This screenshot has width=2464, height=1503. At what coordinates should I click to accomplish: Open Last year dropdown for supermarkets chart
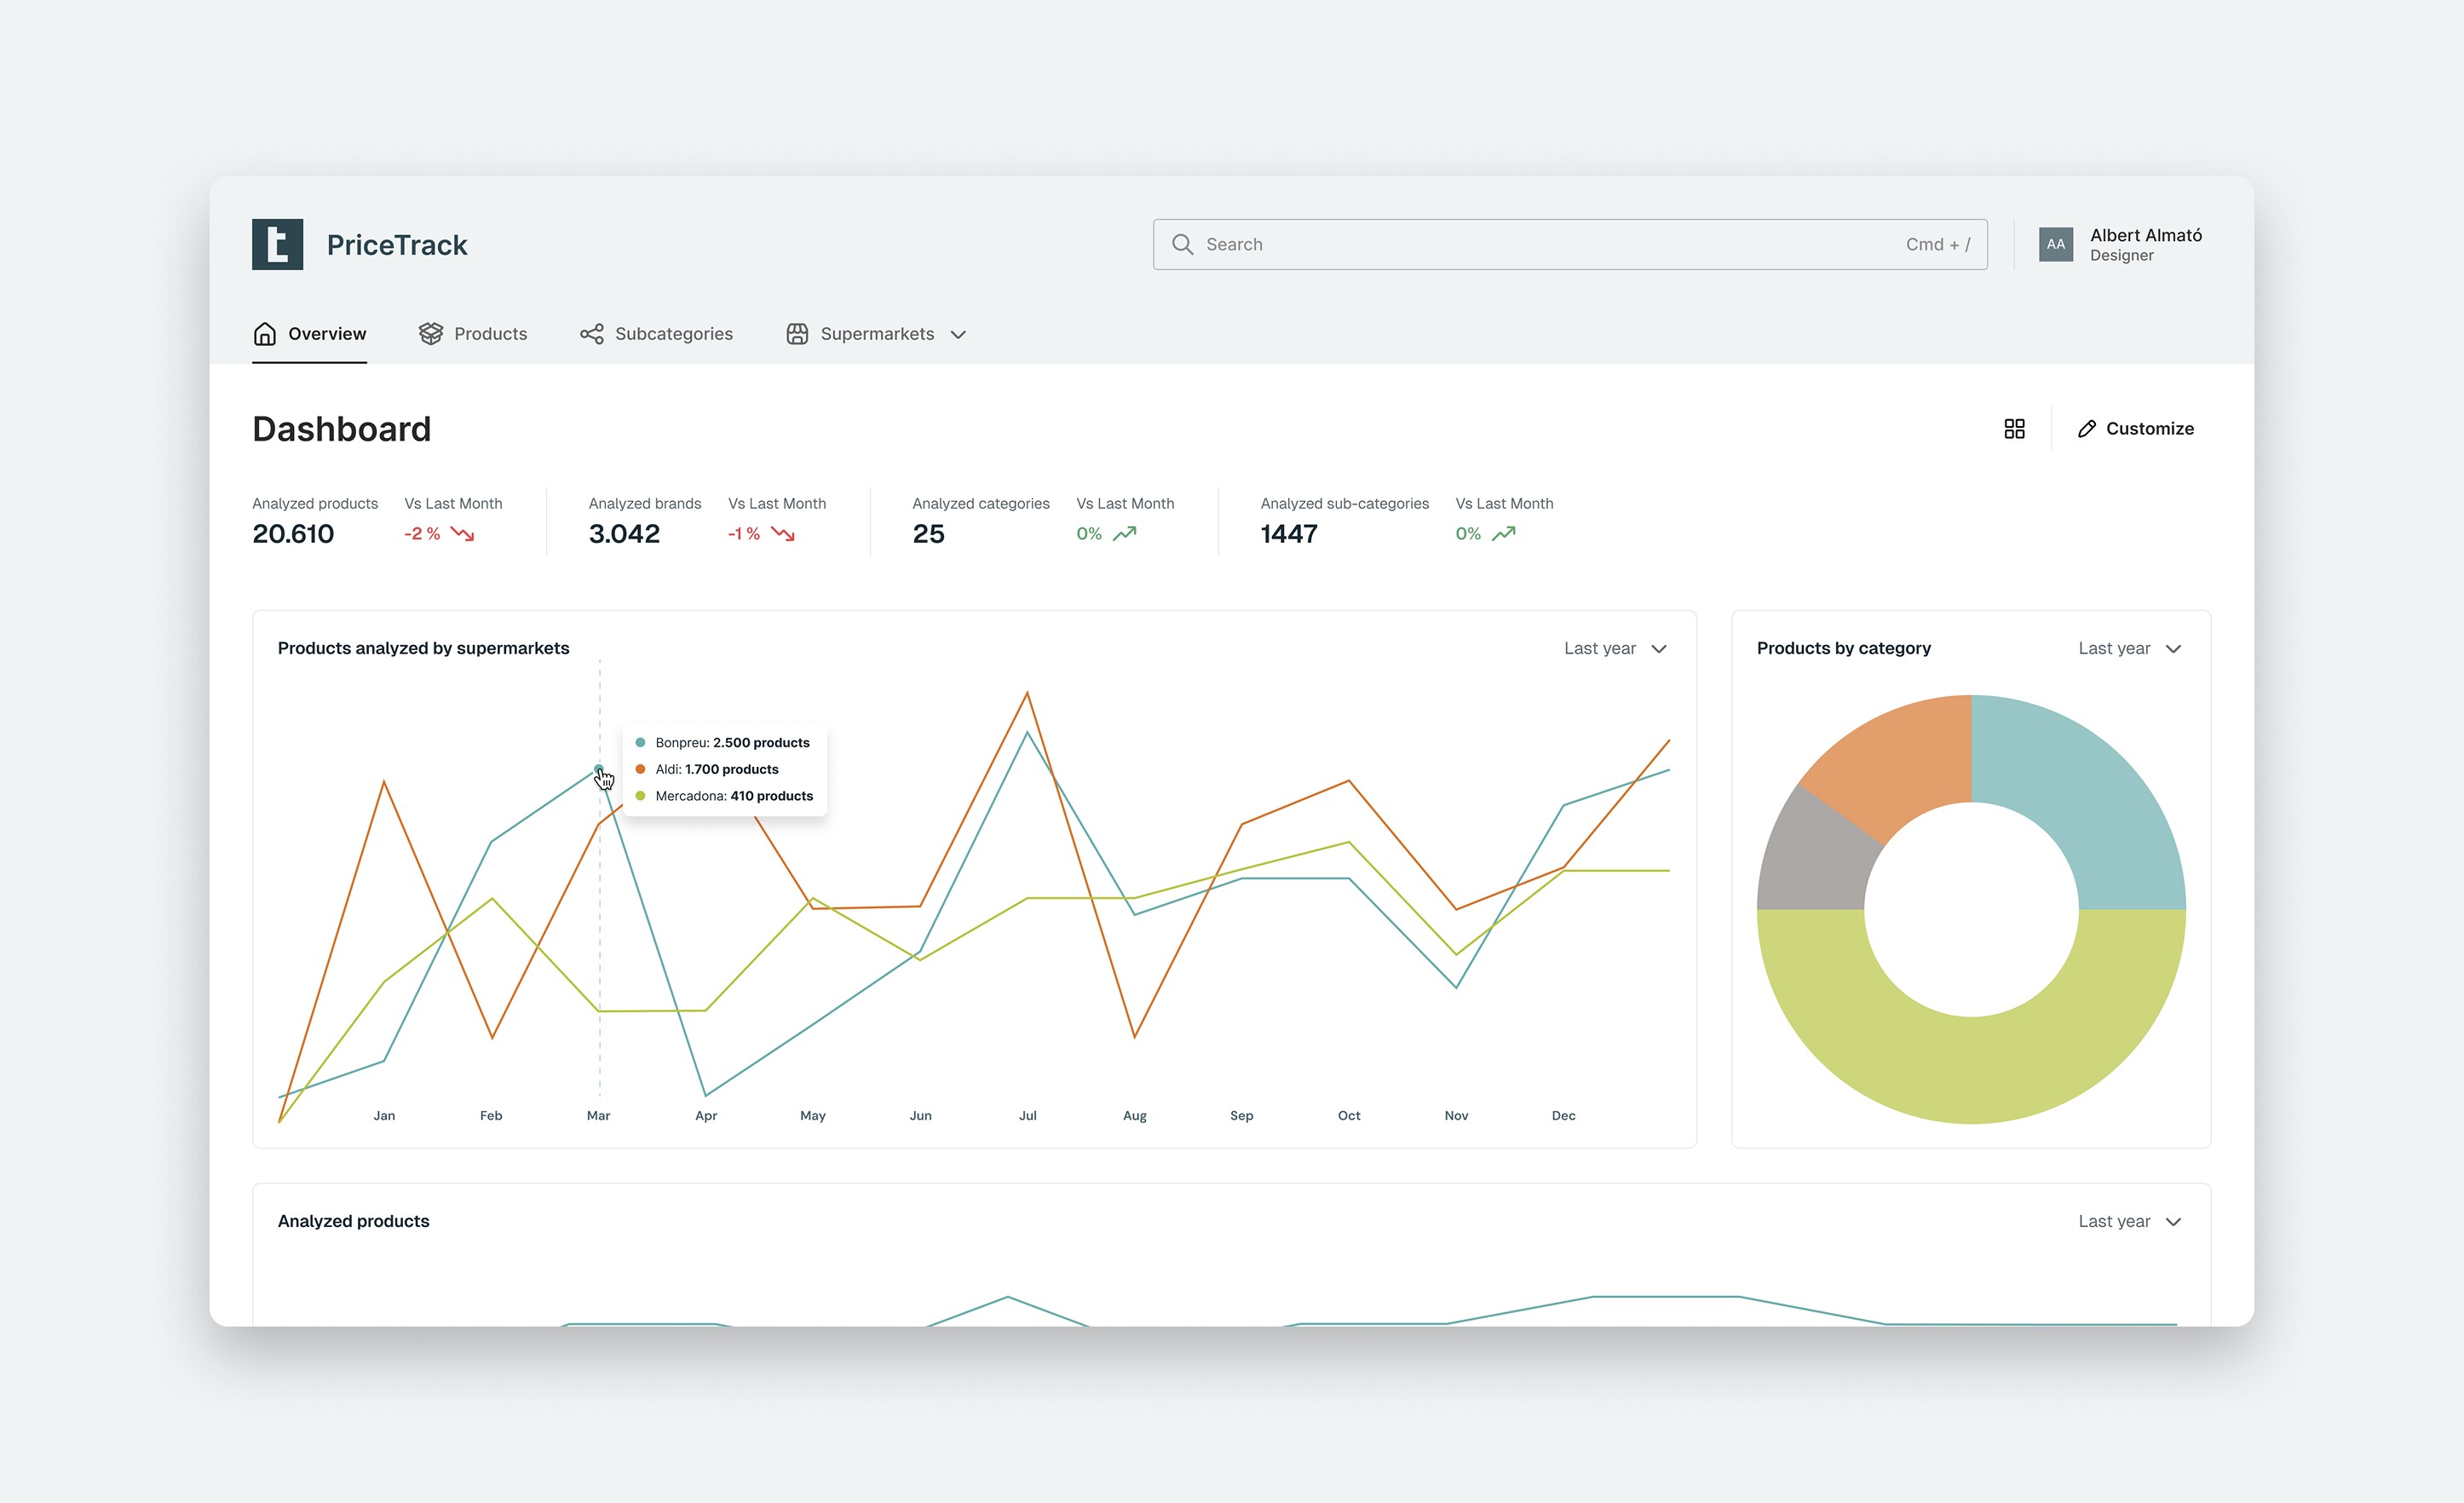[x=1615, y=648]
